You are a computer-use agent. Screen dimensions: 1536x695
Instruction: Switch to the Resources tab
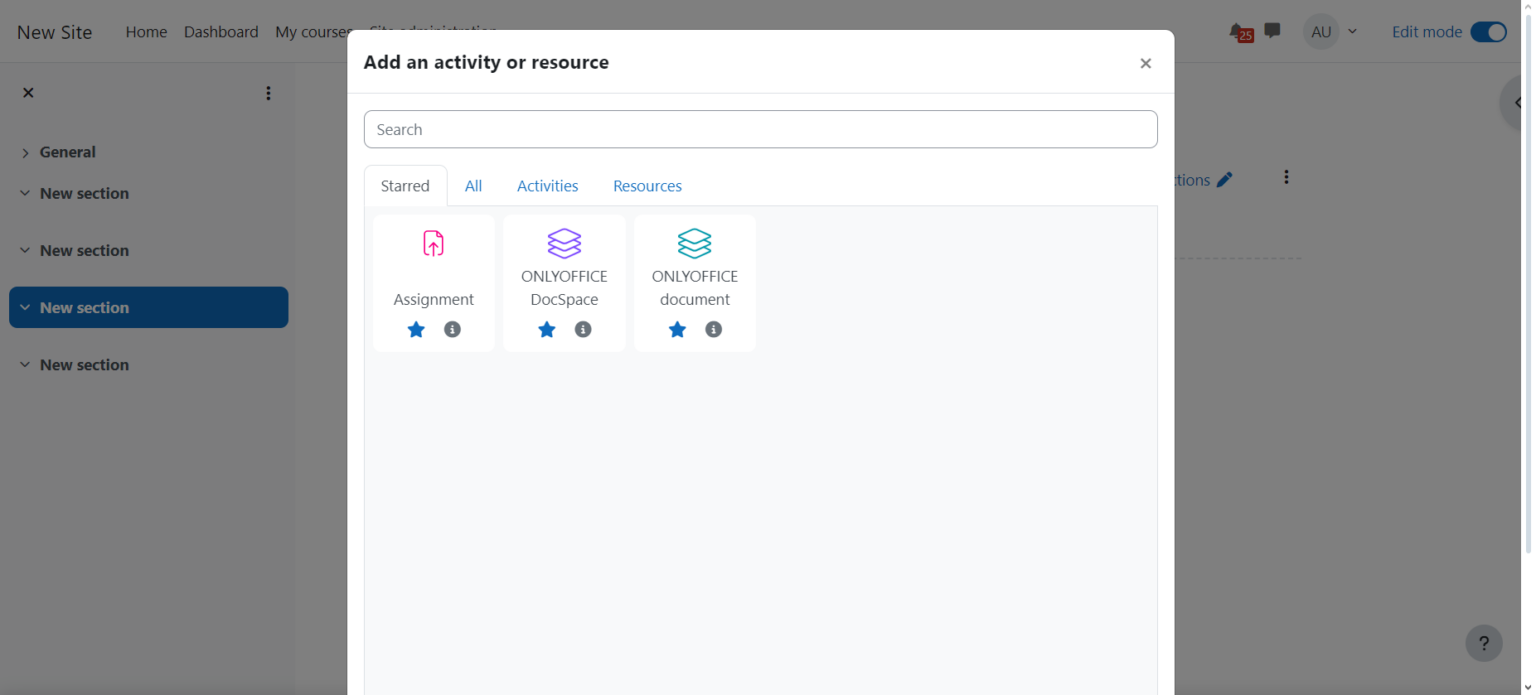(647, 186)
